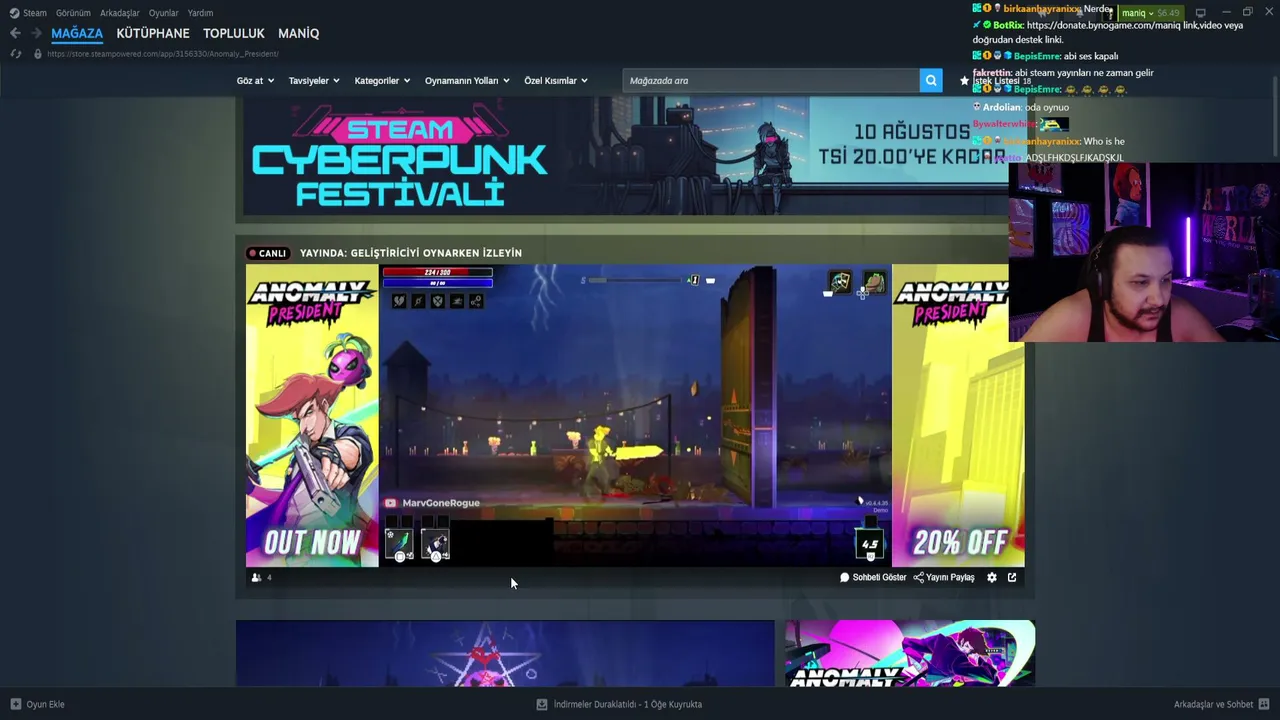The height and width of the screenshot is (720, 1280).
Task: Expand the Kategoriler dropdown
Action: [382, 81]
